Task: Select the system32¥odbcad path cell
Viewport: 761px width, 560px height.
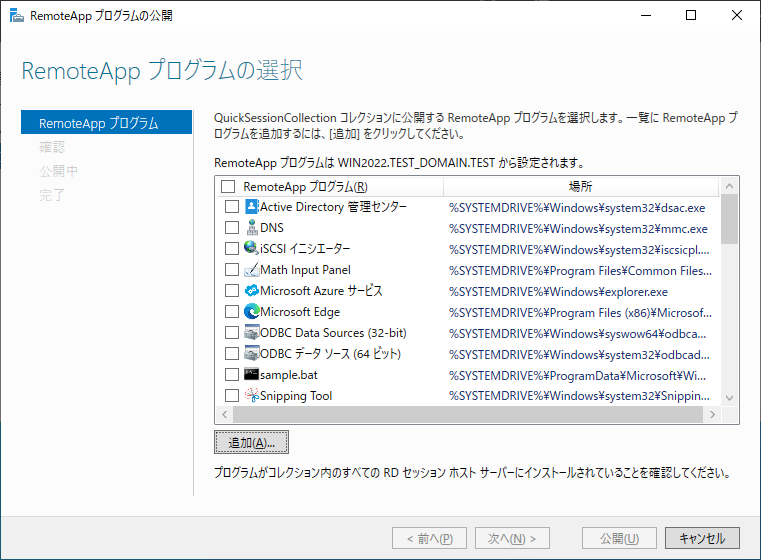Action: pyautogui.click(x=579, y=355)
